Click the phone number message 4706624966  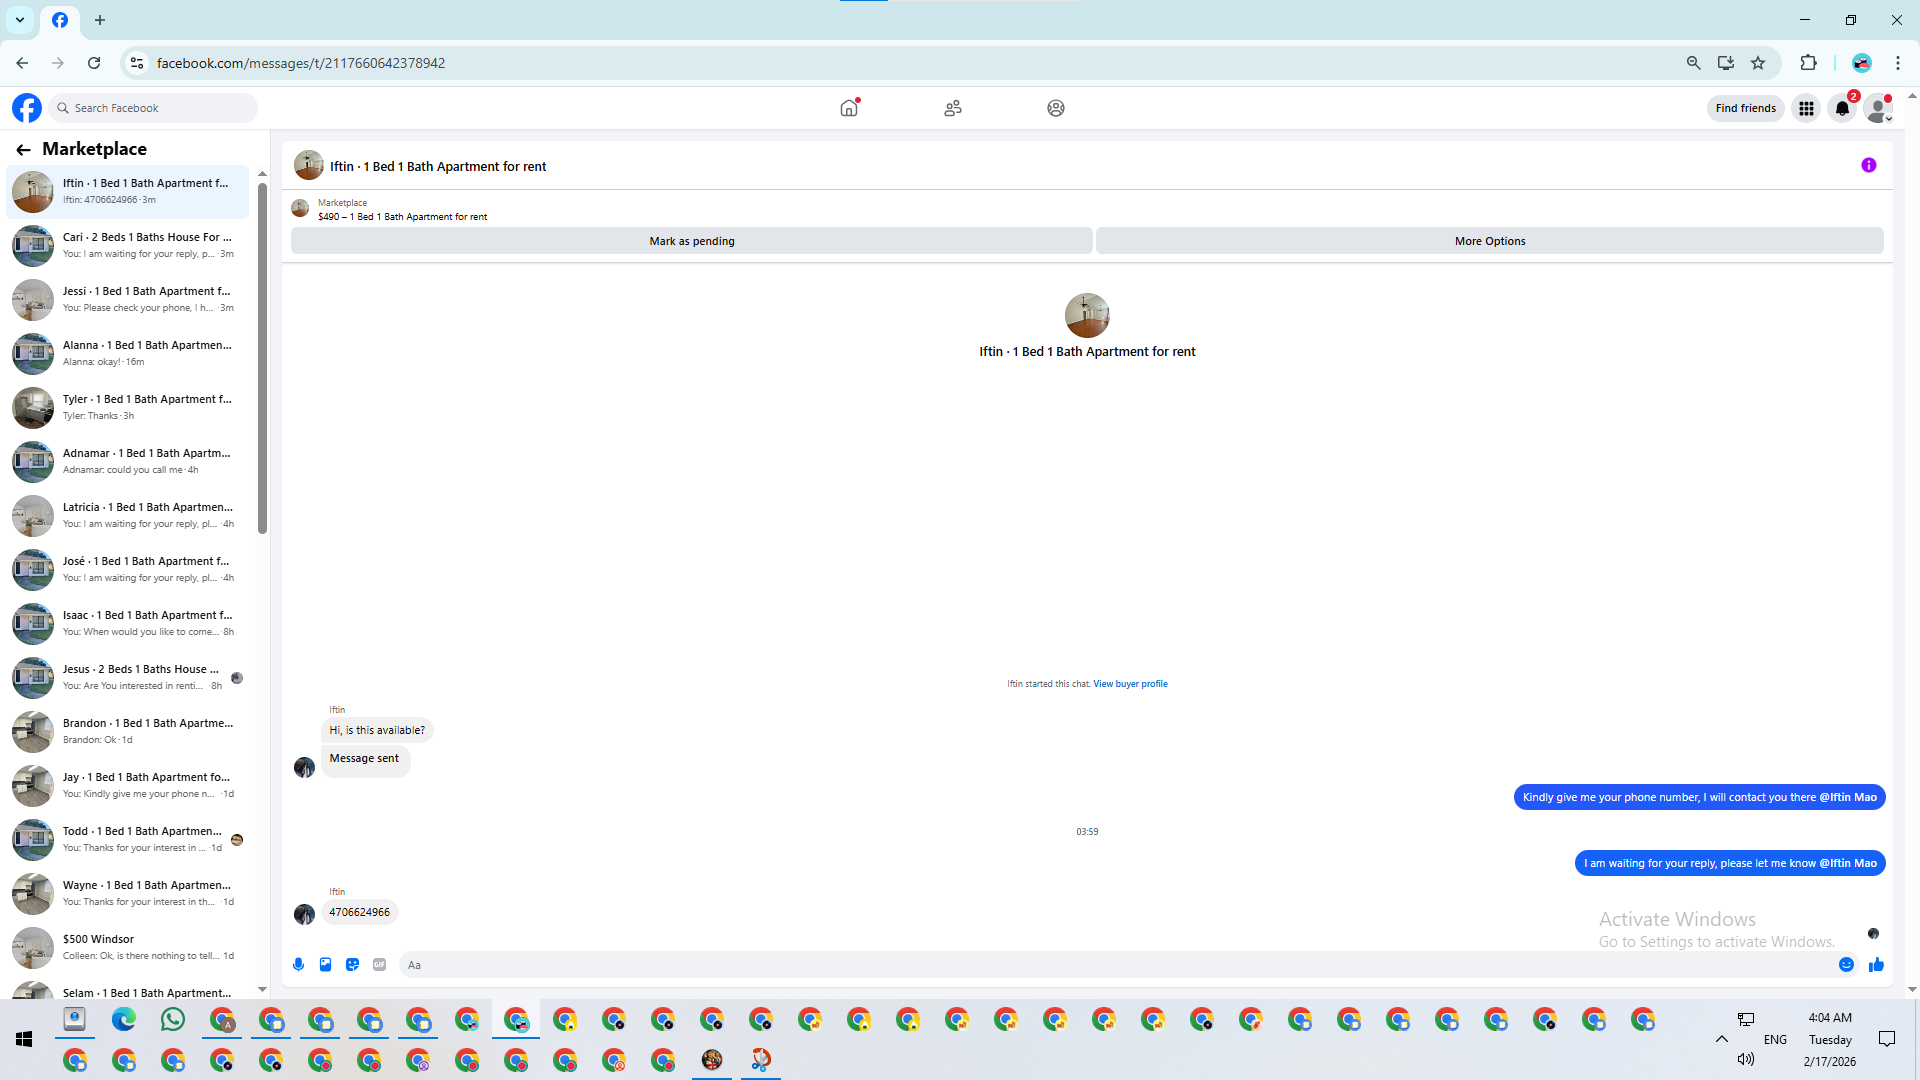[x=360, y=912]
